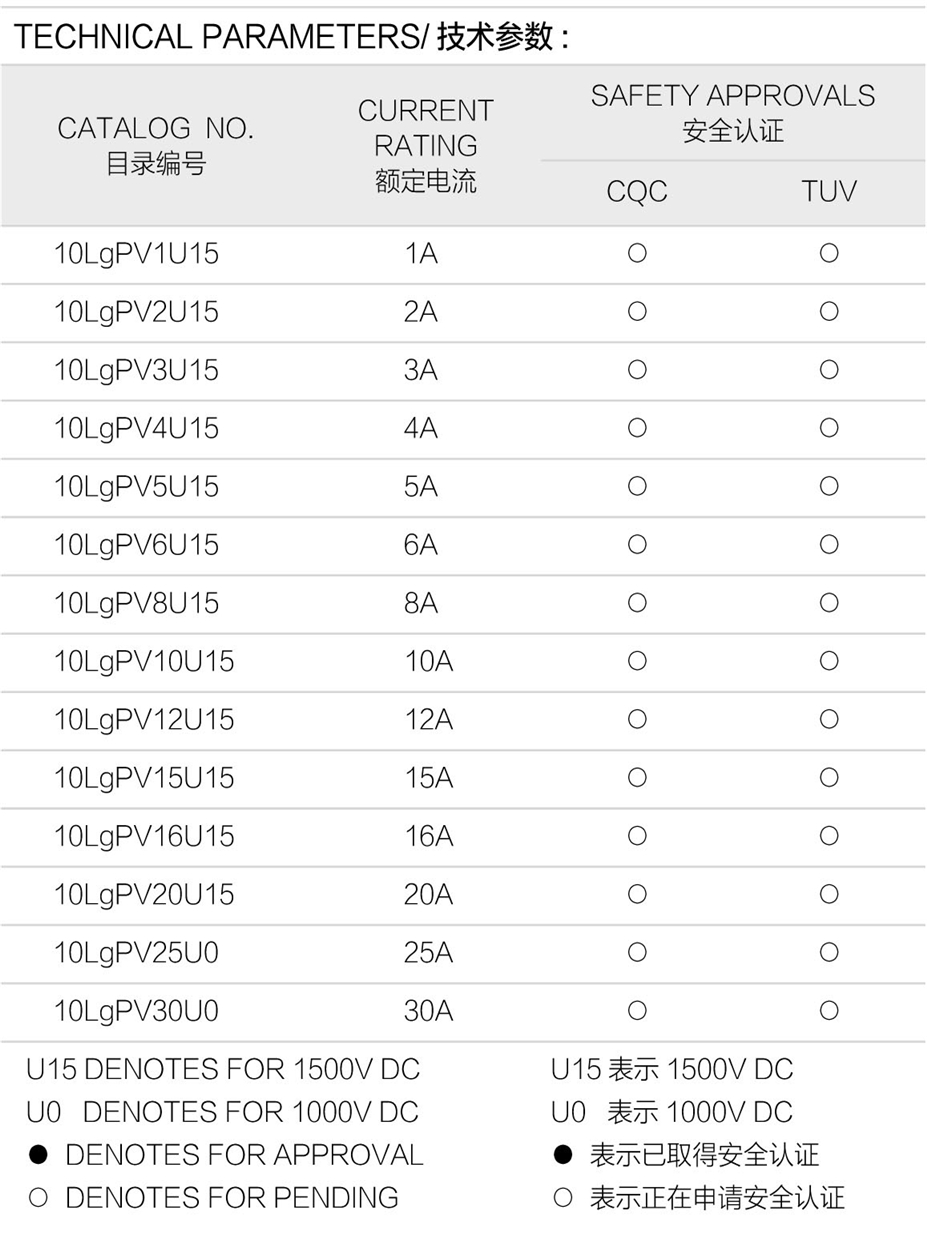The image size is (927, 1235).
Task: Select the 16A current rating cell
Action: pyautogui.click(x=428, y=836)
